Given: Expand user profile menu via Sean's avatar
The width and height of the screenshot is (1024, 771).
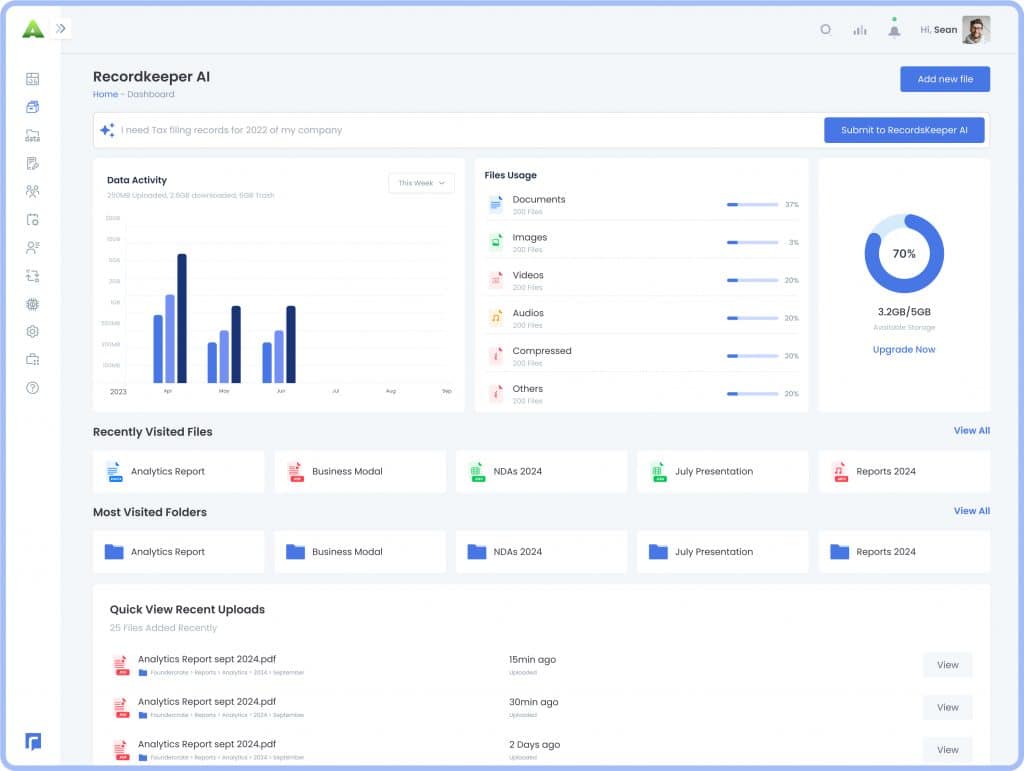Looking at the screenshot, I should (974, 29).
